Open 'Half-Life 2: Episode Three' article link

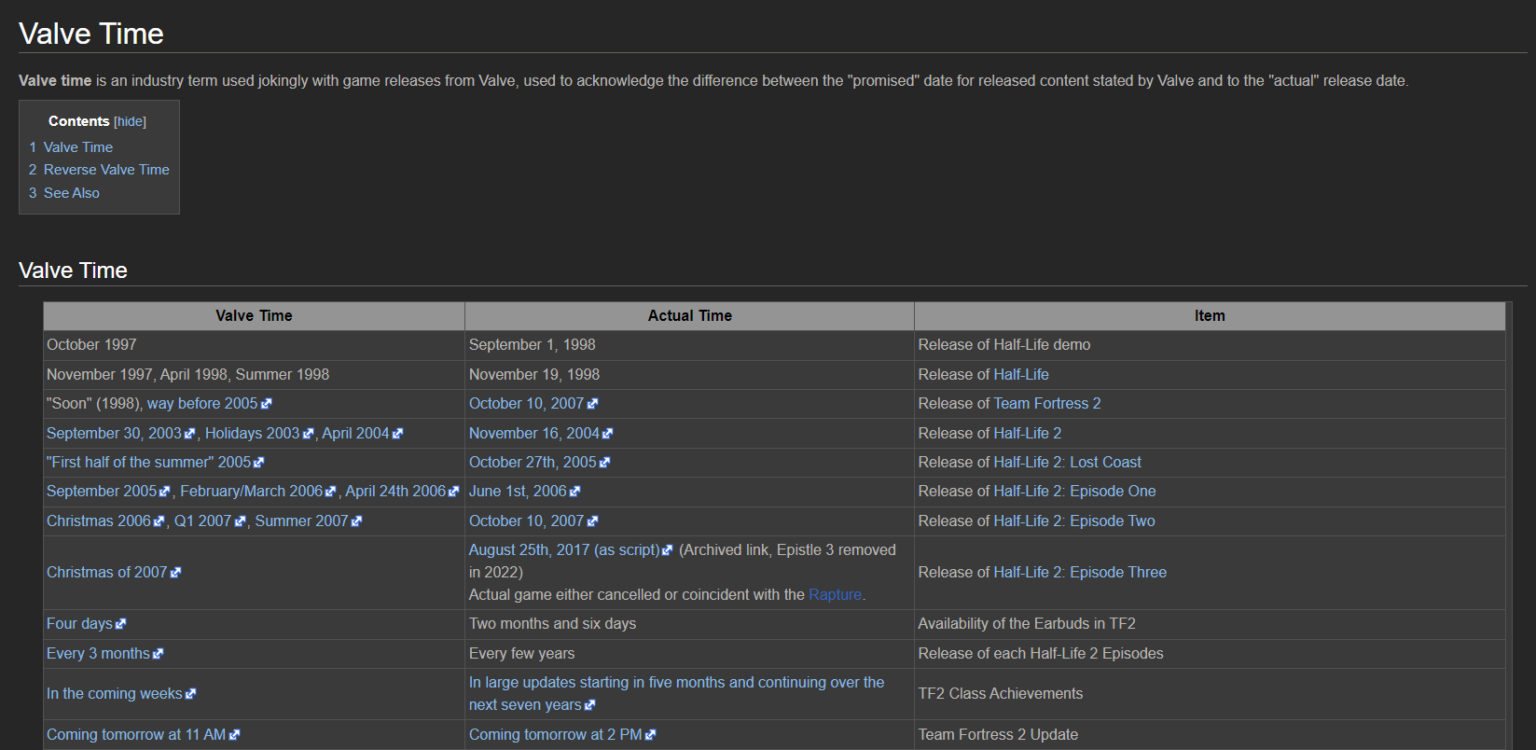click(1080, 572)
